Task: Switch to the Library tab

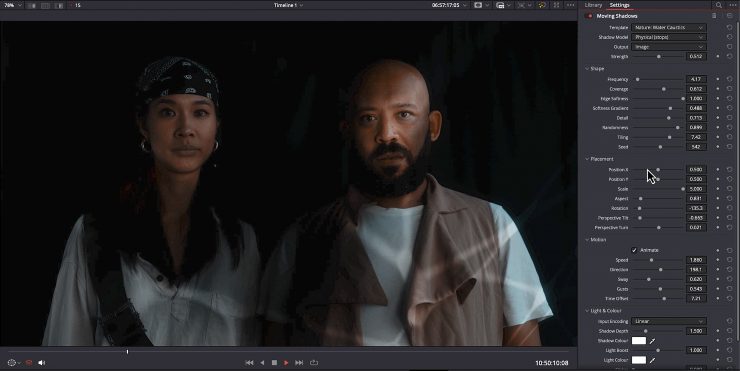Action: click(593, 5)
